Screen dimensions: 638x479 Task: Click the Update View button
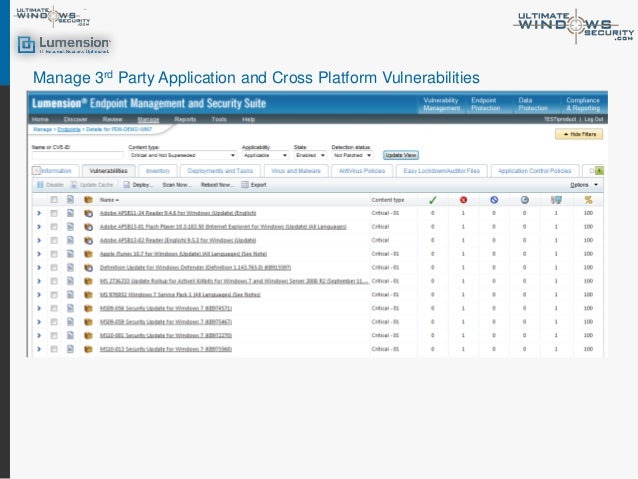401,155
